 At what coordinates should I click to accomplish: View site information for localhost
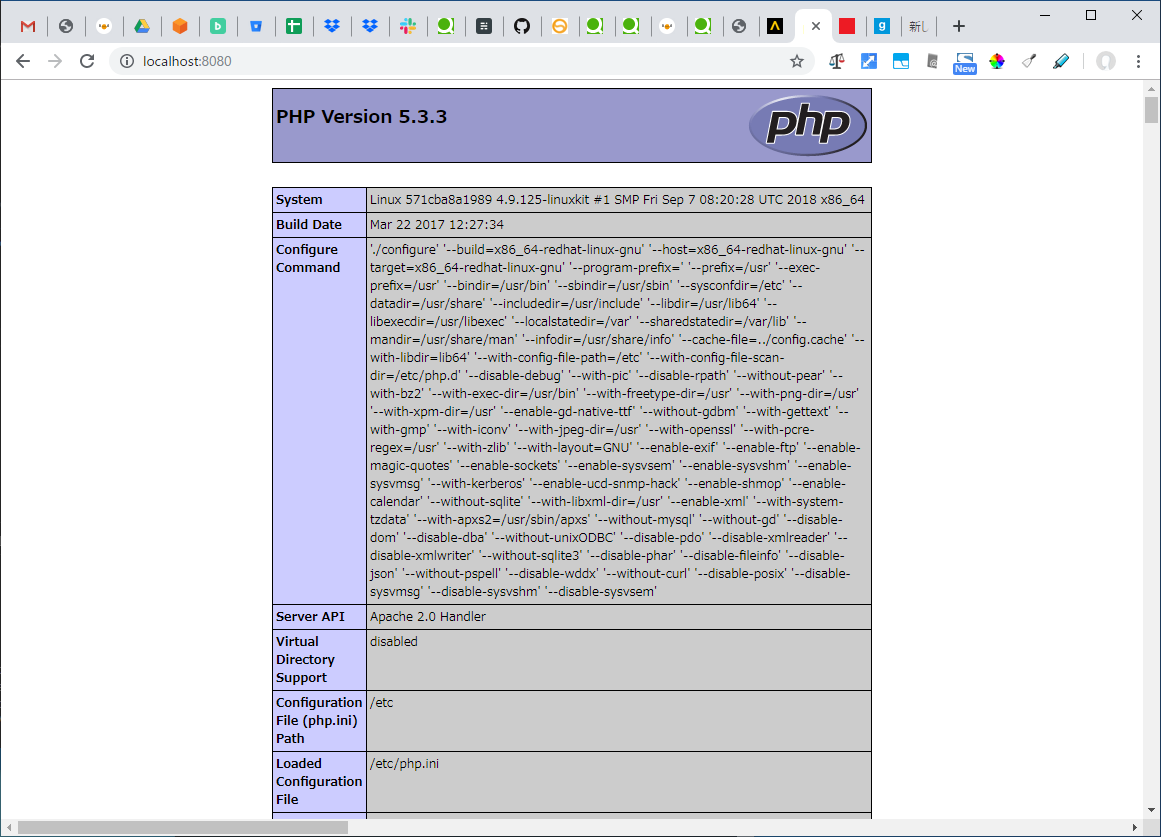coord(127,61)
